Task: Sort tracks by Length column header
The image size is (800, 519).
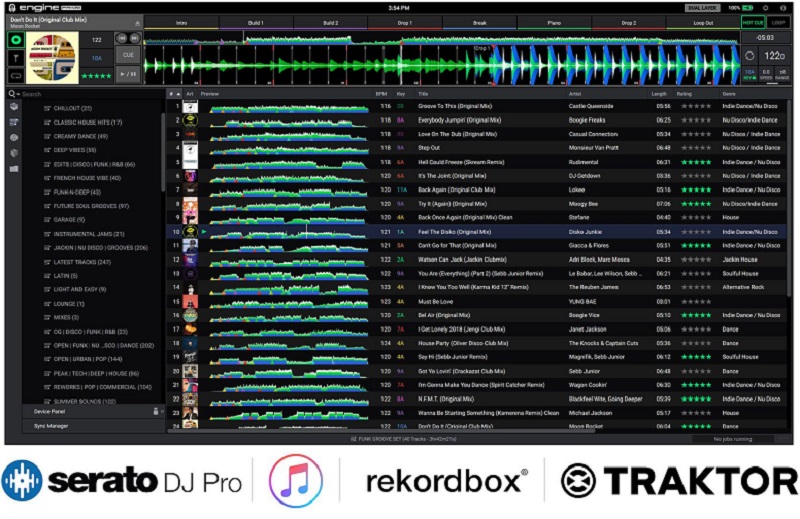Action: [659, 94]
